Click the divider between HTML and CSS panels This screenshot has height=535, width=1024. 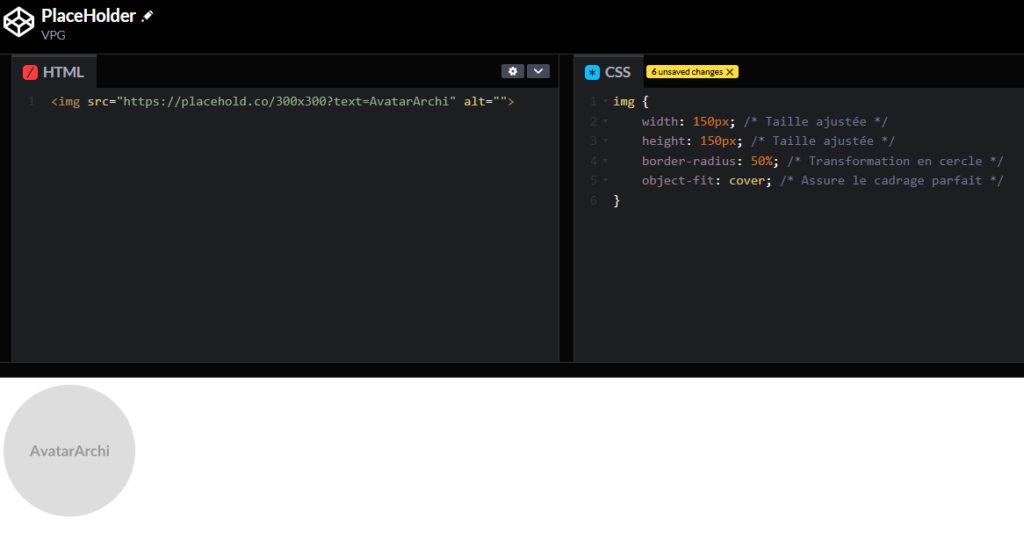click(x=566, y=210)
